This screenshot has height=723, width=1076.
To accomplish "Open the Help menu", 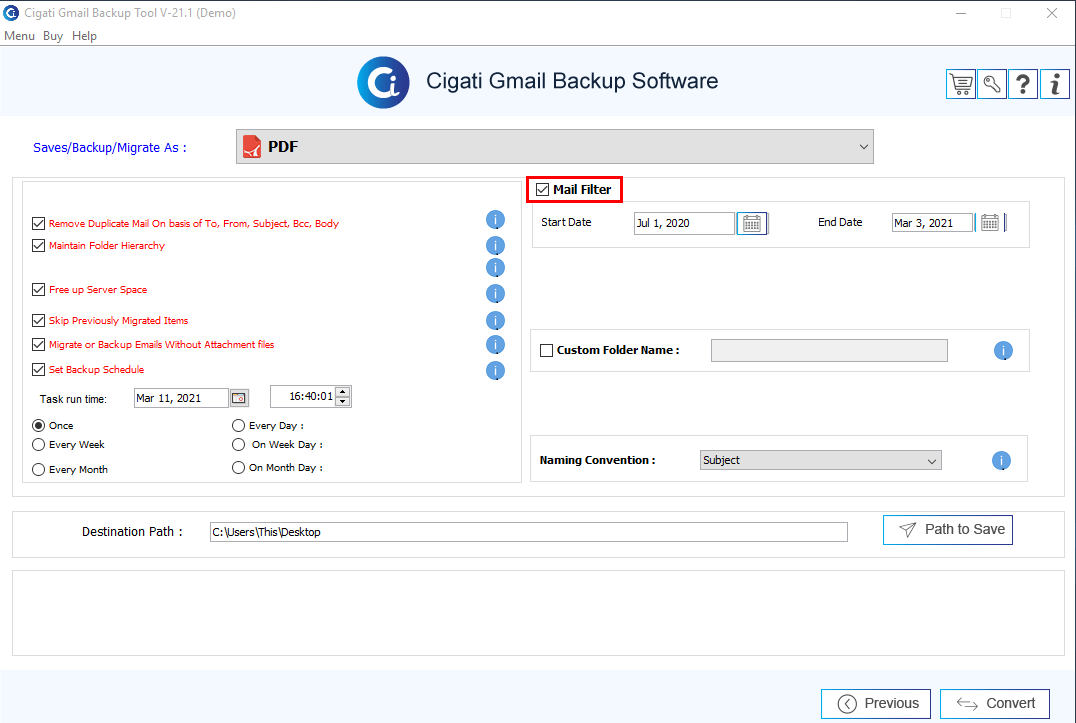I will click(84, 36).
